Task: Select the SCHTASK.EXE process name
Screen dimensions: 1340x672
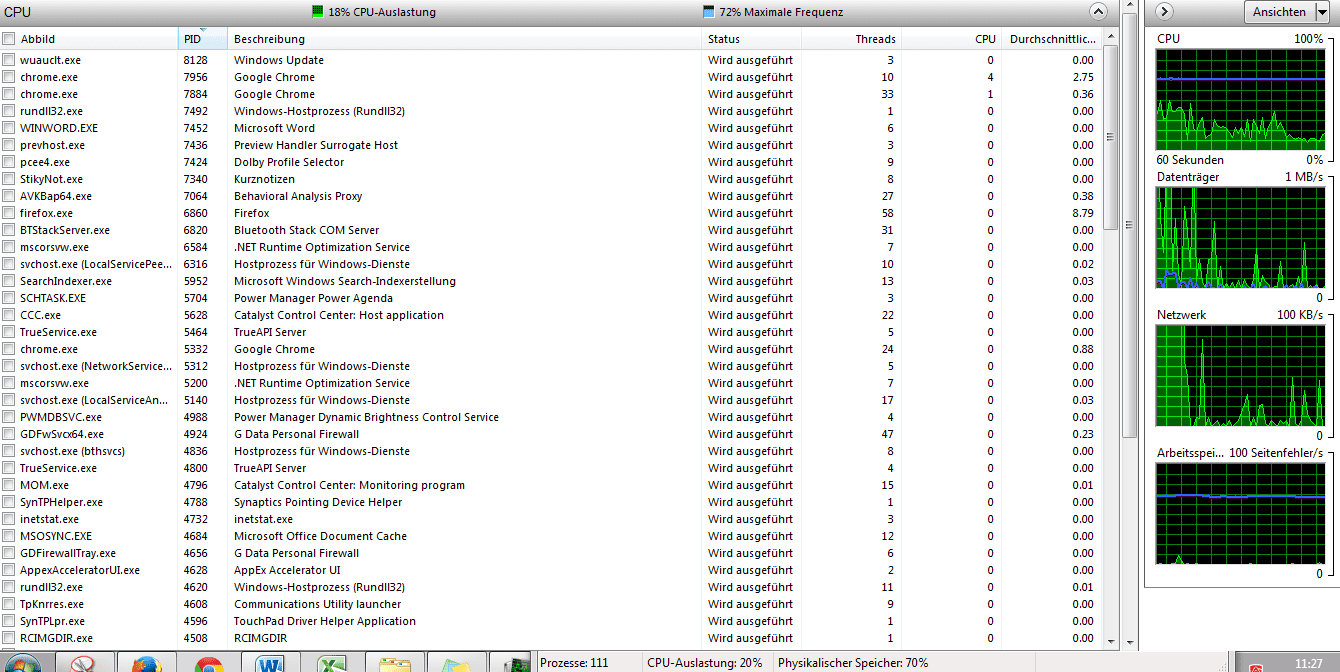Action: pyautogui.click(x=53, y=298)
